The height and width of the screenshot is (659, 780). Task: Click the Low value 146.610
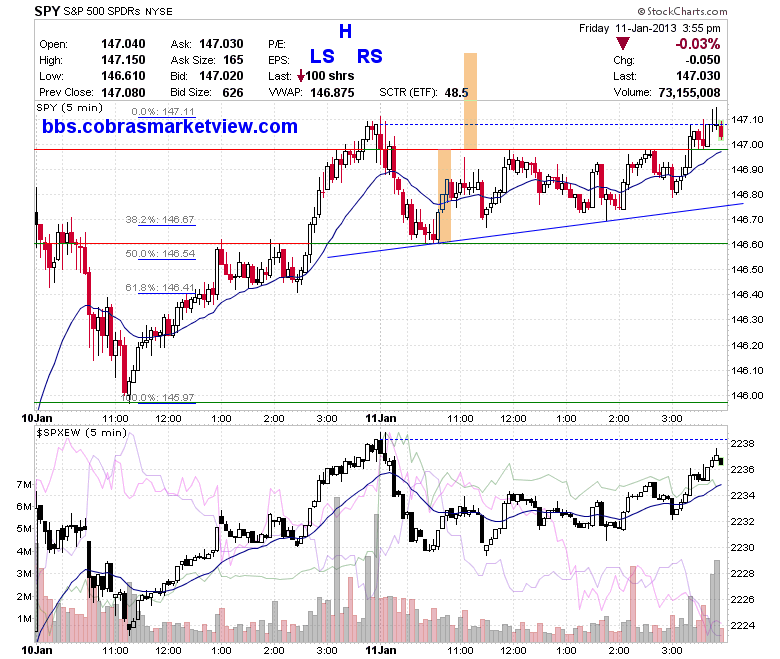123,76
